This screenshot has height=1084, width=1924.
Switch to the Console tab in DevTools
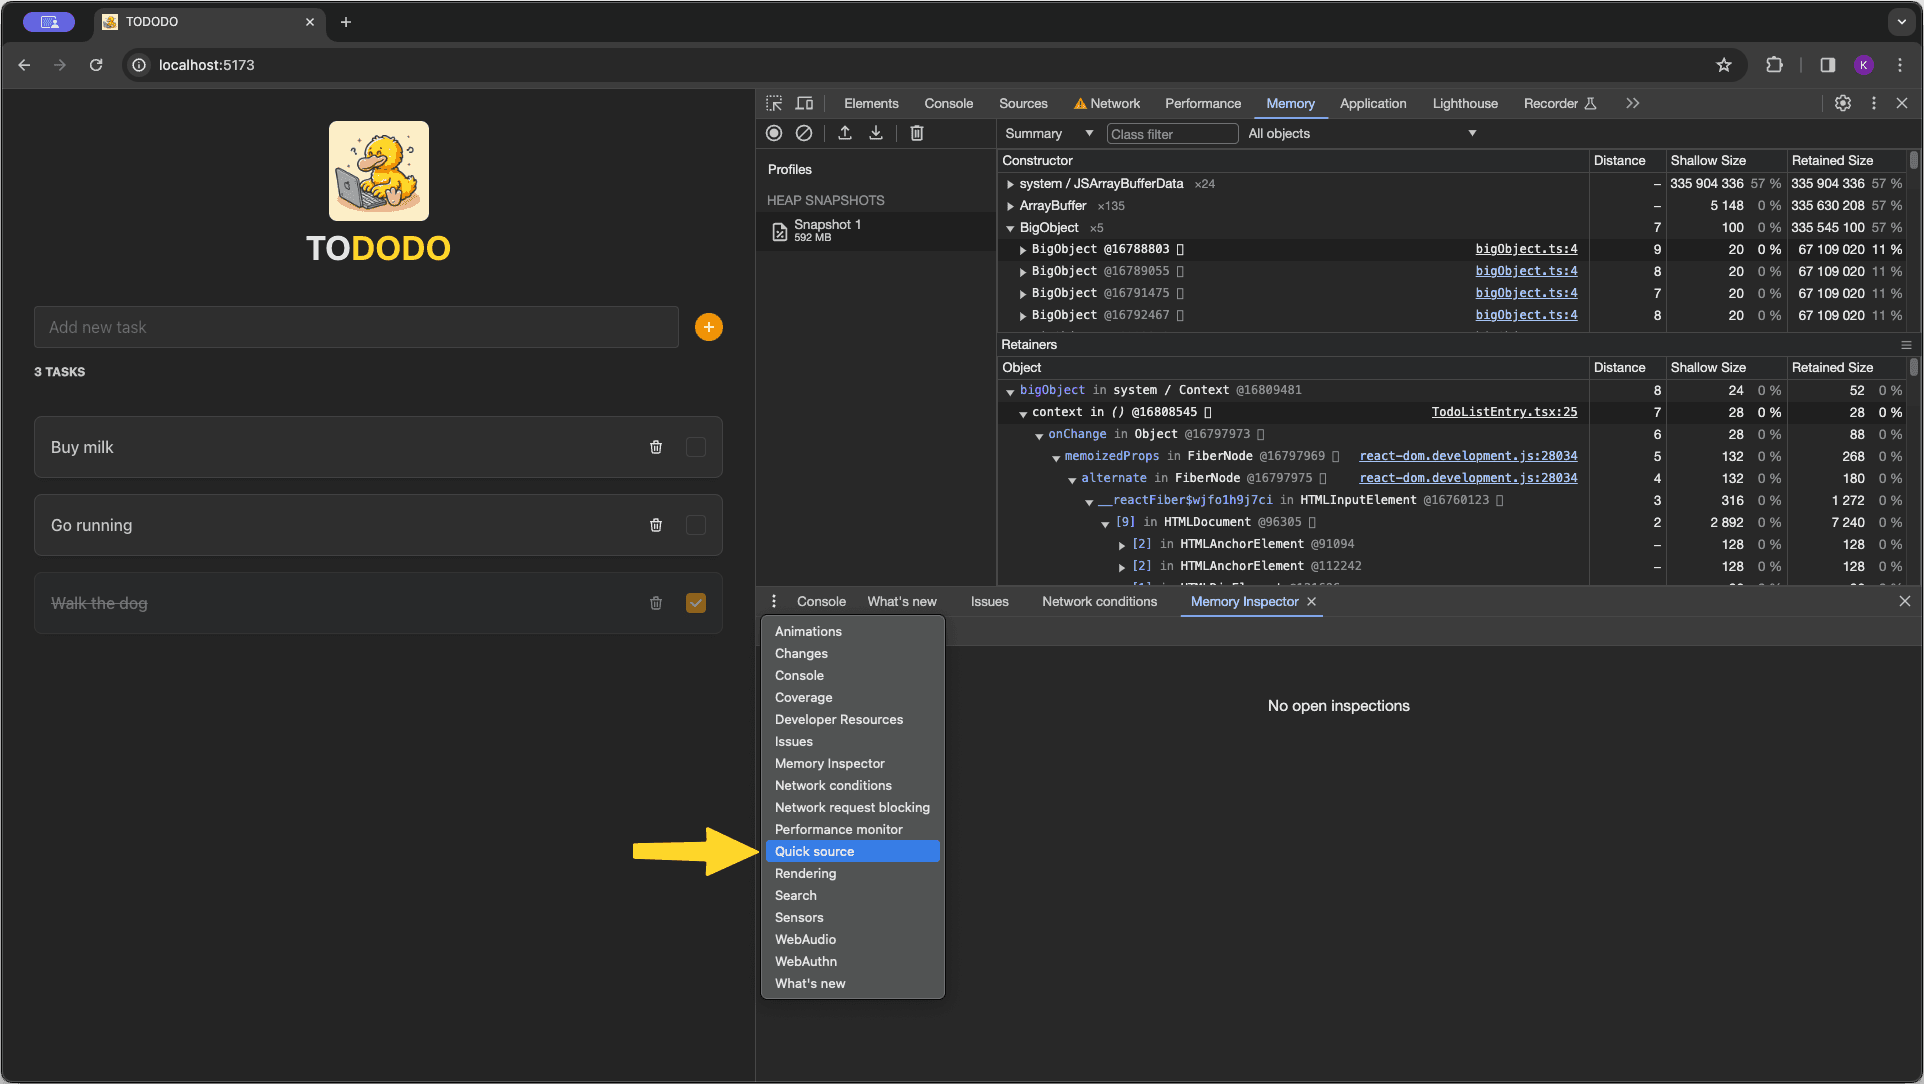(947, 103)
